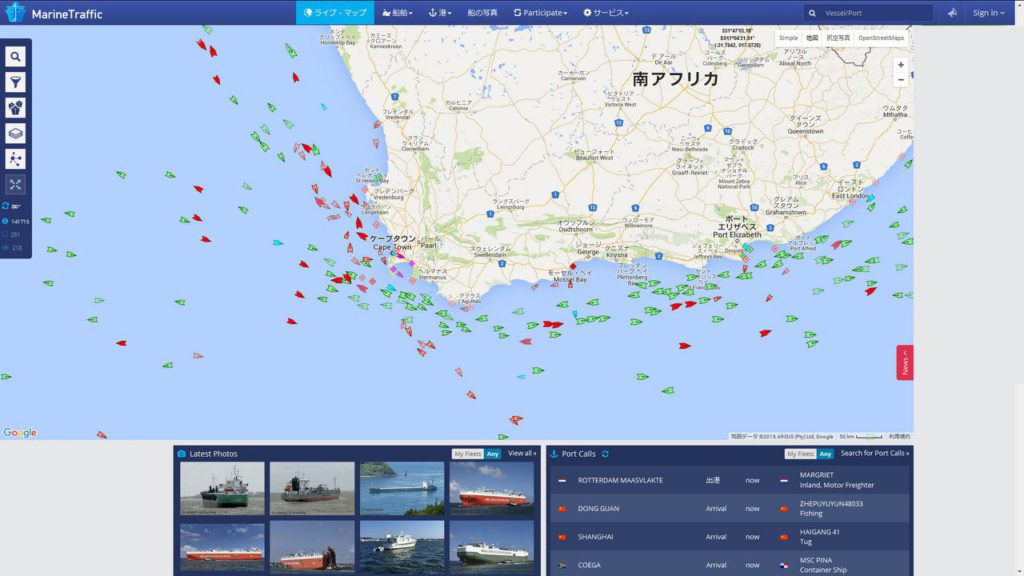Toggle the 218 indicator in left sidebar
The width and height of the screenshot is (1024, 576).
[5, 248]
